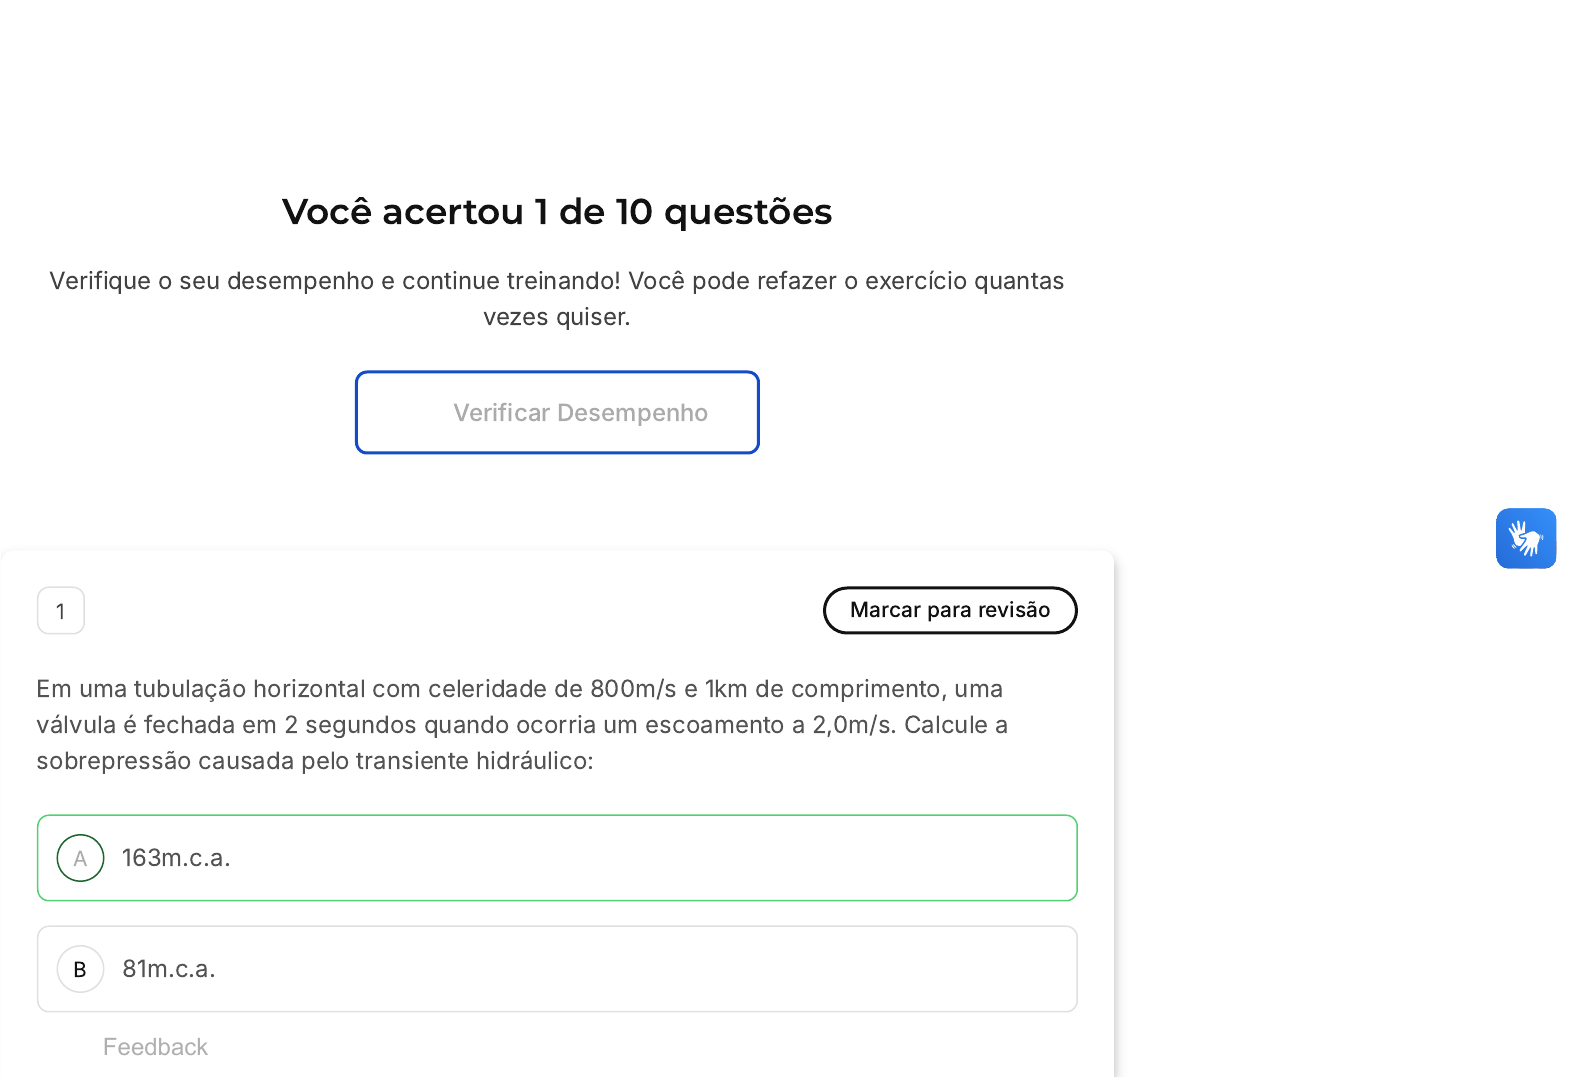The image size is (1572, 1078).
Task: Toggle Marcar para revisão for question 1
Action: pyautogui.click(x=949, y=610)
